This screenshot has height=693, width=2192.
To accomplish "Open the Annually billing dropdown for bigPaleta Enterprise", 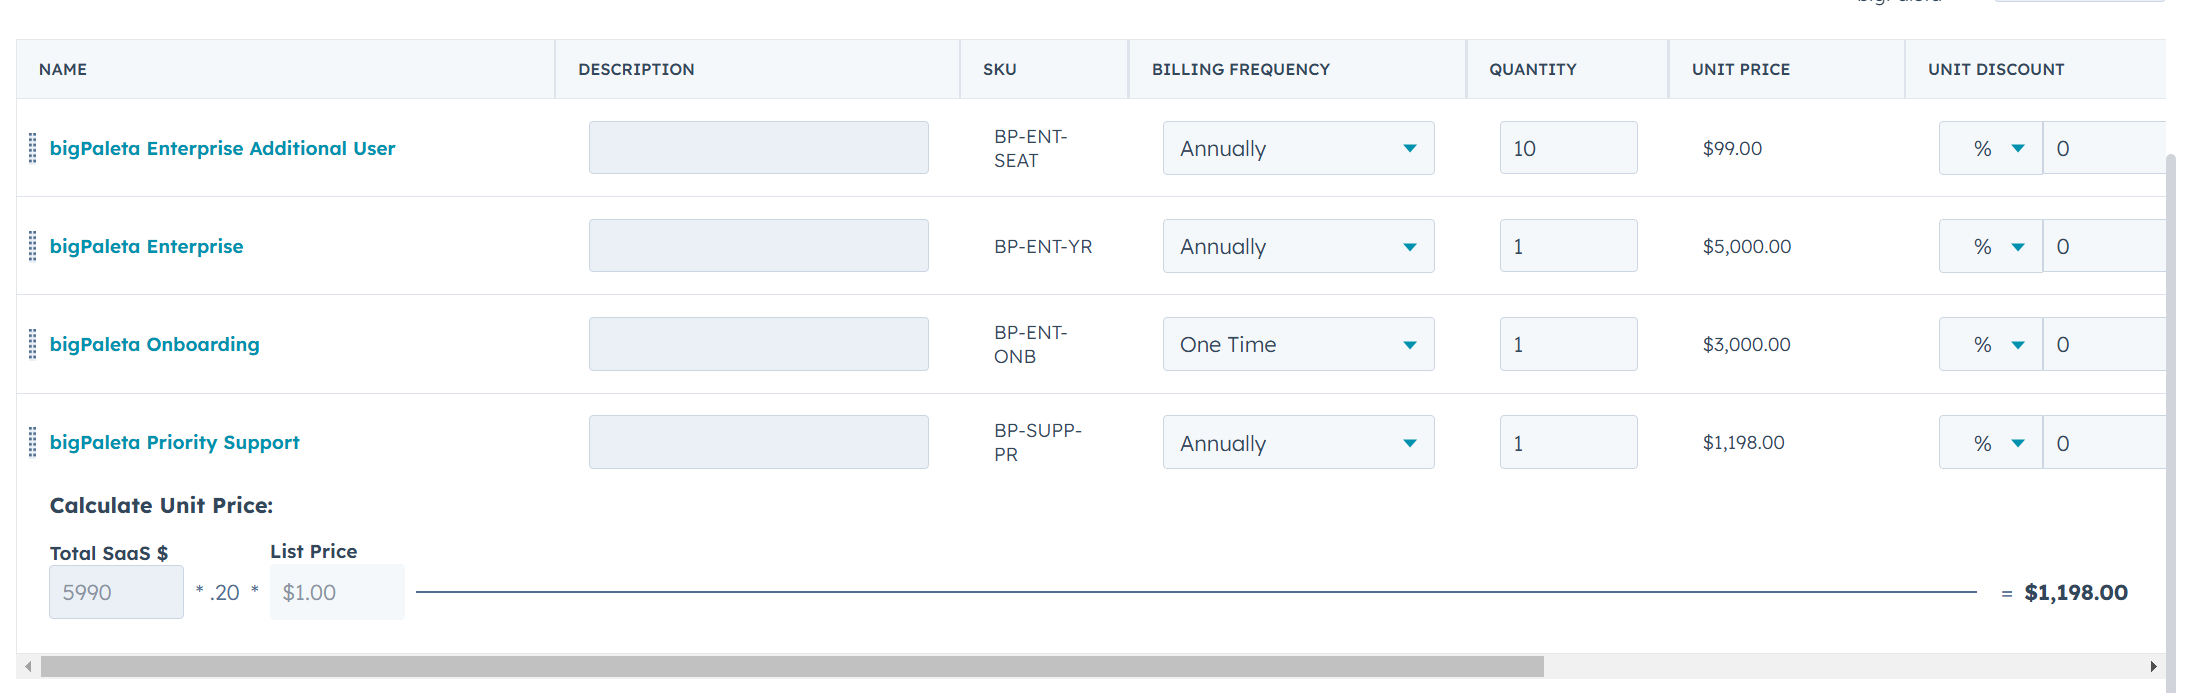I will [x=1298, y=245].
